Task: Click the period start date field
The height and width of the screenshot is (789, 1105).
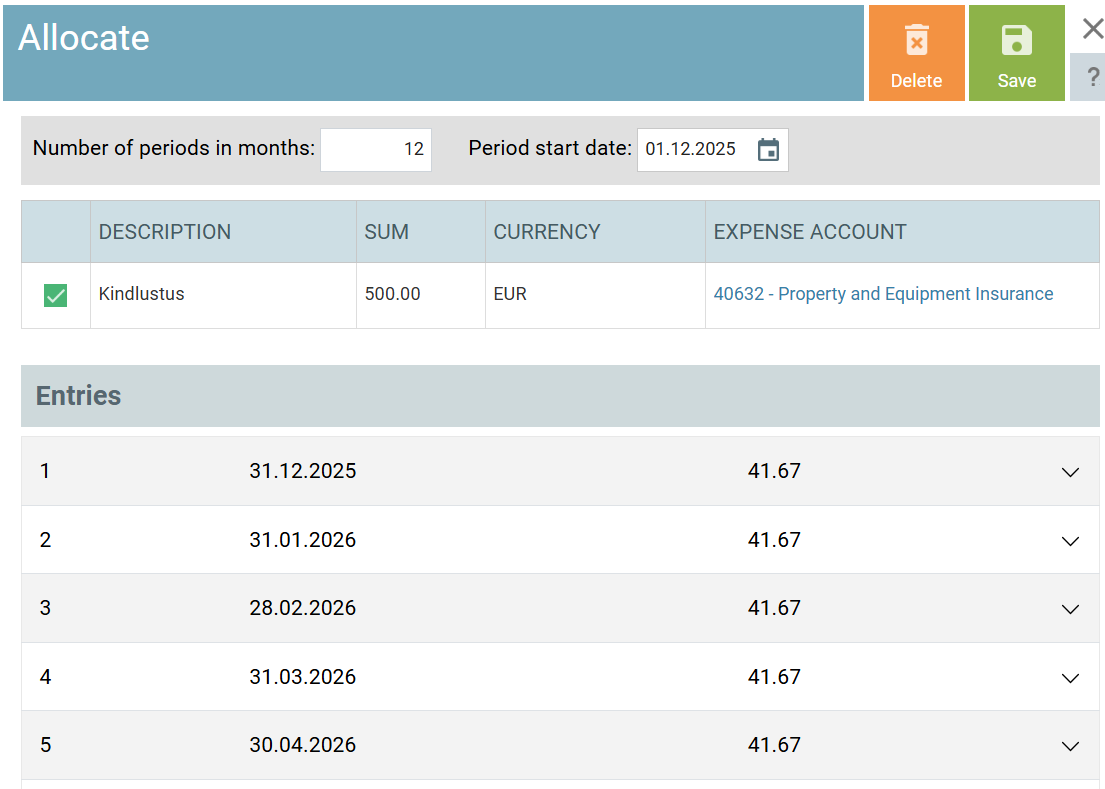Action: [694, 150]
